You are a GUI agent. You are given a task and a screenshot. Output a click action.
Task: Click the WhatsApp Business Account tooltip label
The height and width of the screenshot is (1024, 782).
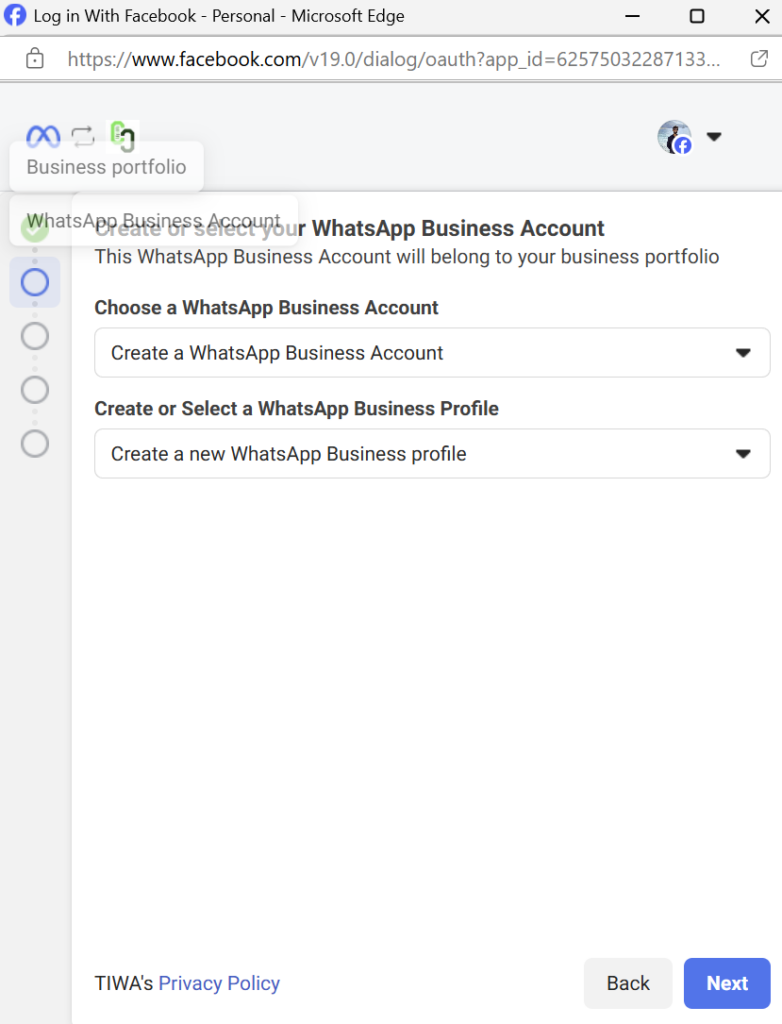pyautogui.click(x=154, y=220)
